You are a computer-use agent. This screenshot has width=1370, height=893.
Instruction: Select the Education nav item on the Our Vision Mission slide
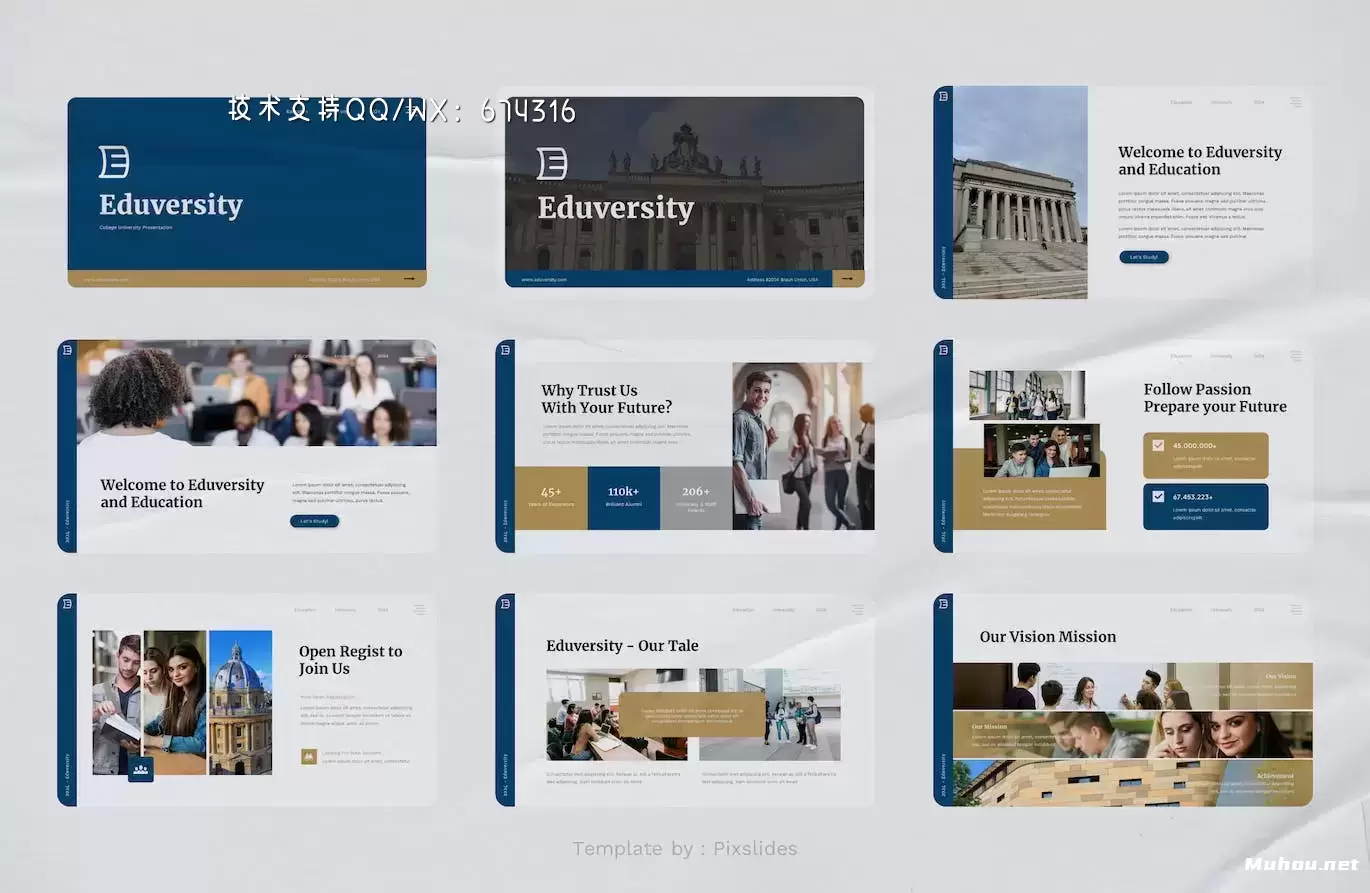(x=1181, y=609)
